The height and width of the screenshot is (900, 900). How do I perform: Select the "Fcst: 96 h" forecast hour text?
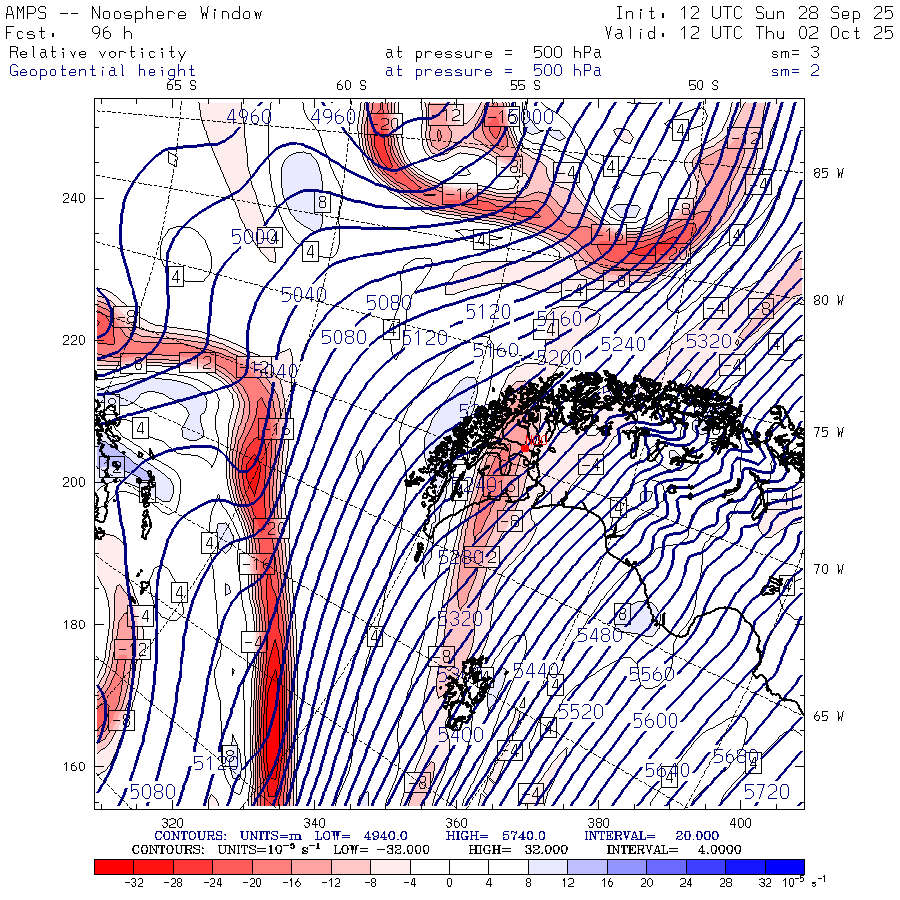[x=69, y=33]
